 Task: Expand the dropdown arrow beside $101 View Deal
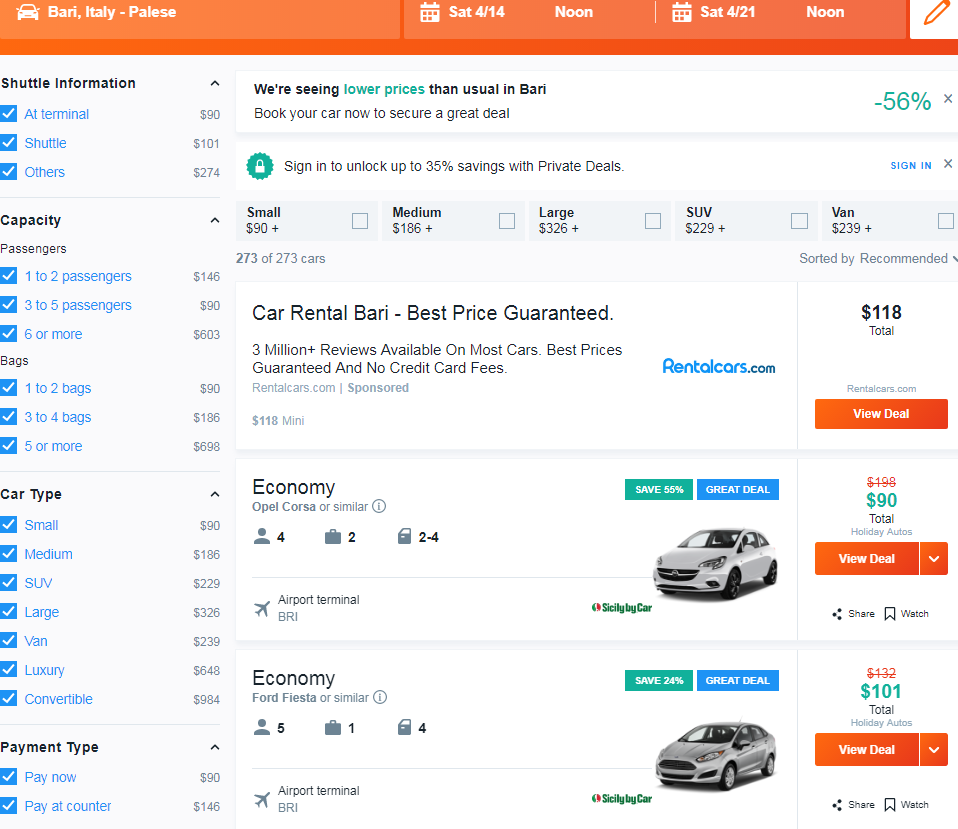point(934,750)
